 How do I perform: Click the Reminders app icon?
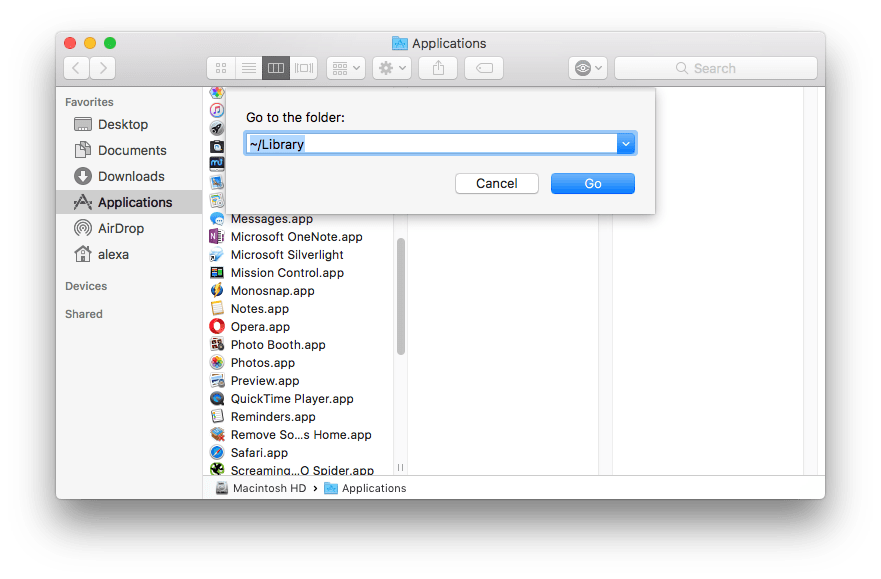click(x=217, y=416)
